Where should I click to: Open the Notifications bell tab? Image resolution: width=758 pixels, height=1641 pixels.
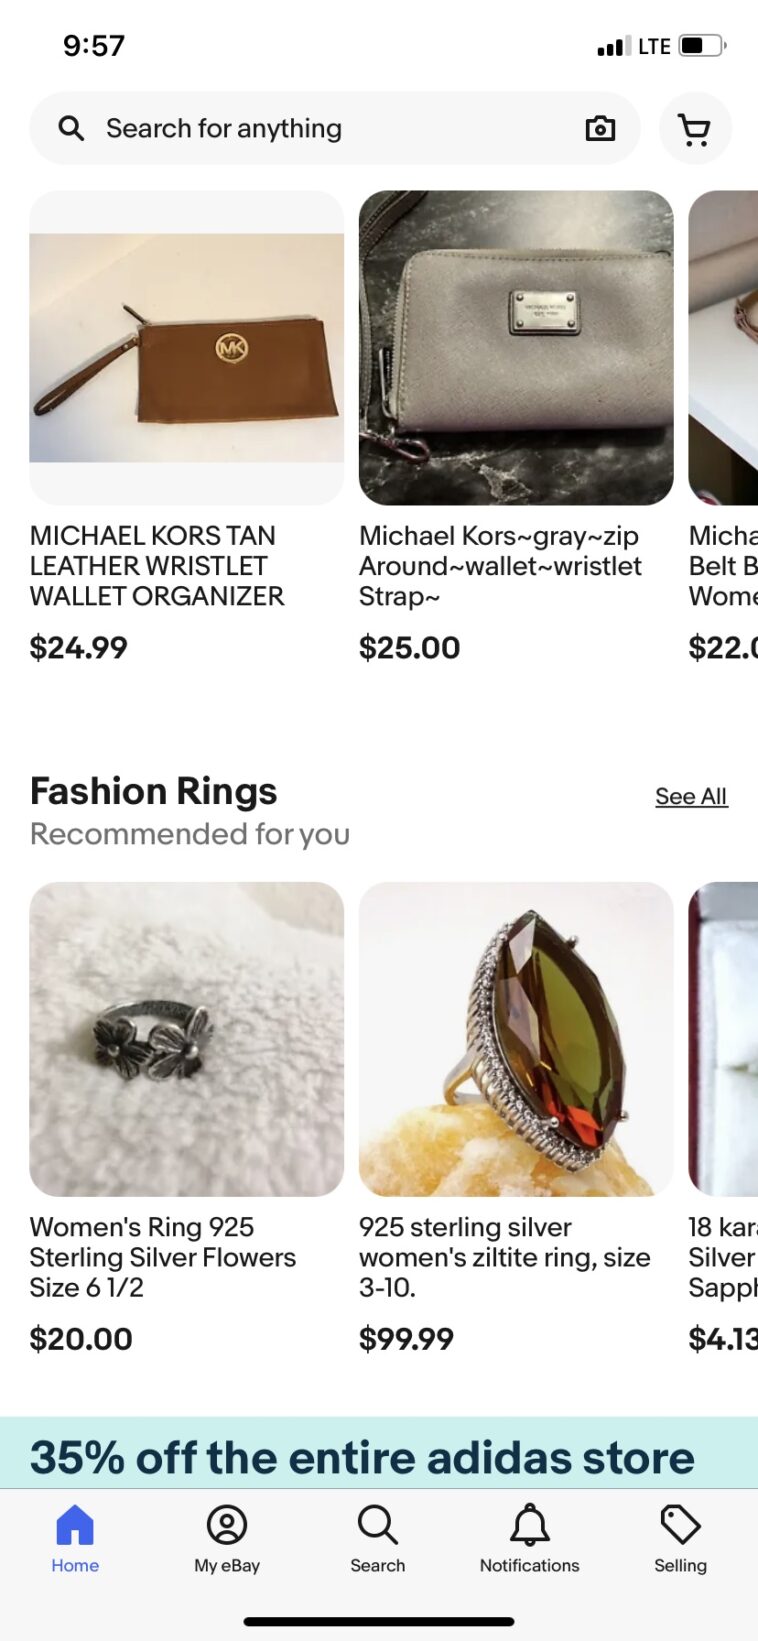click(x=529, y=1538)
